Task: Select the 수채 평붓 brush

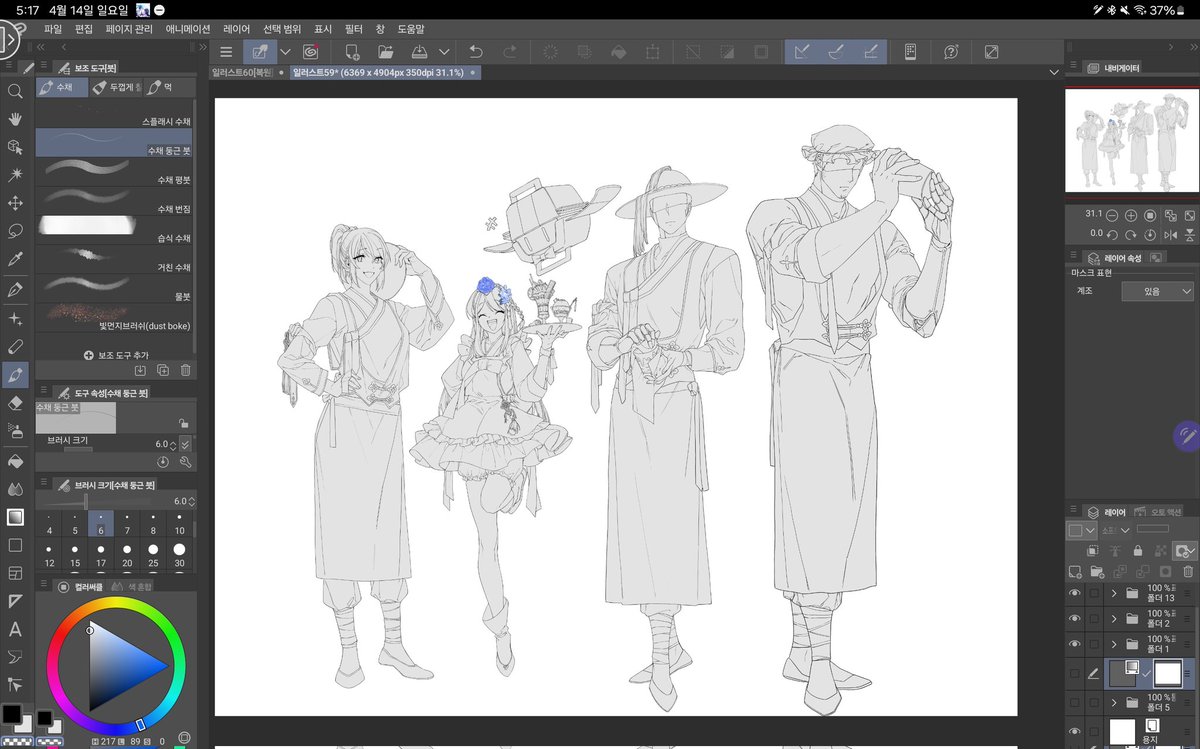Action: pos(115,174)
